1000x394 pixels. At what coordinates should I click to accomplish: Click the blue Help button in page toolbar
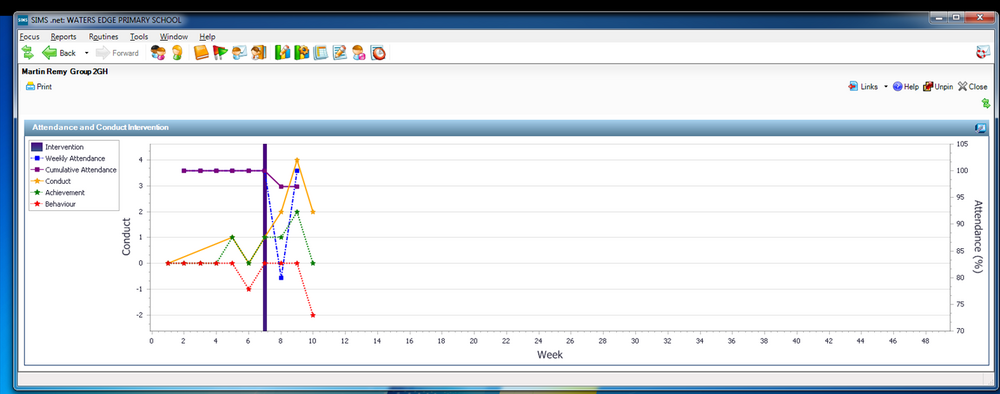[x=906, y=87]
